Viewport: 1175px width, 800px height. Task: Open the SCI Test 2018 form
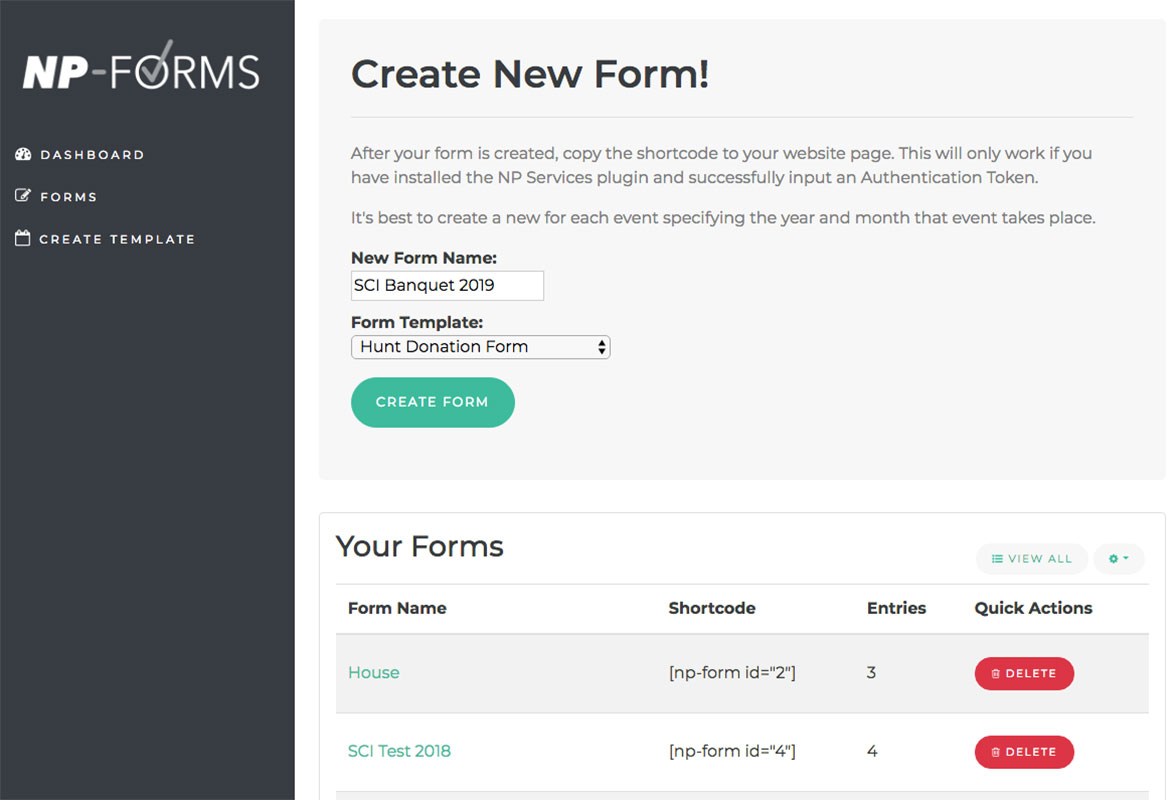[399, 751]
